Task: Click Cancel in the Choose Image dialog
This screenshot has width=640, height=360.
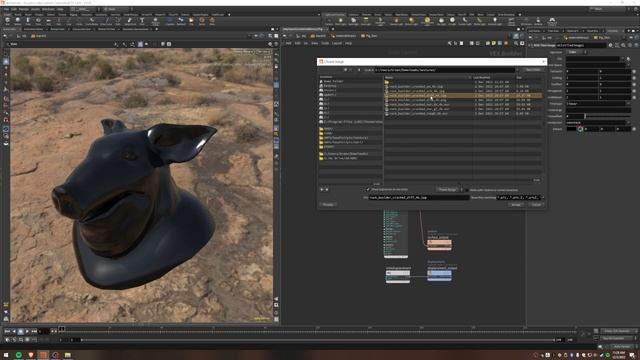Action: coord(536,204)
